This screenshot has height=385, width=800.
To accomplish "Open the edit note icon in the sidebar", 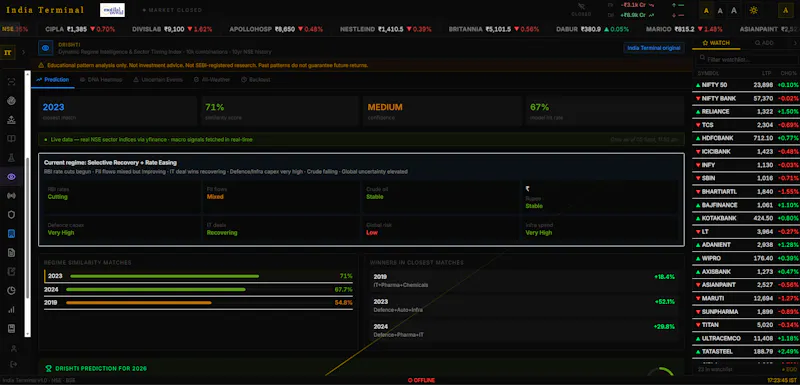I will point(11,272).
